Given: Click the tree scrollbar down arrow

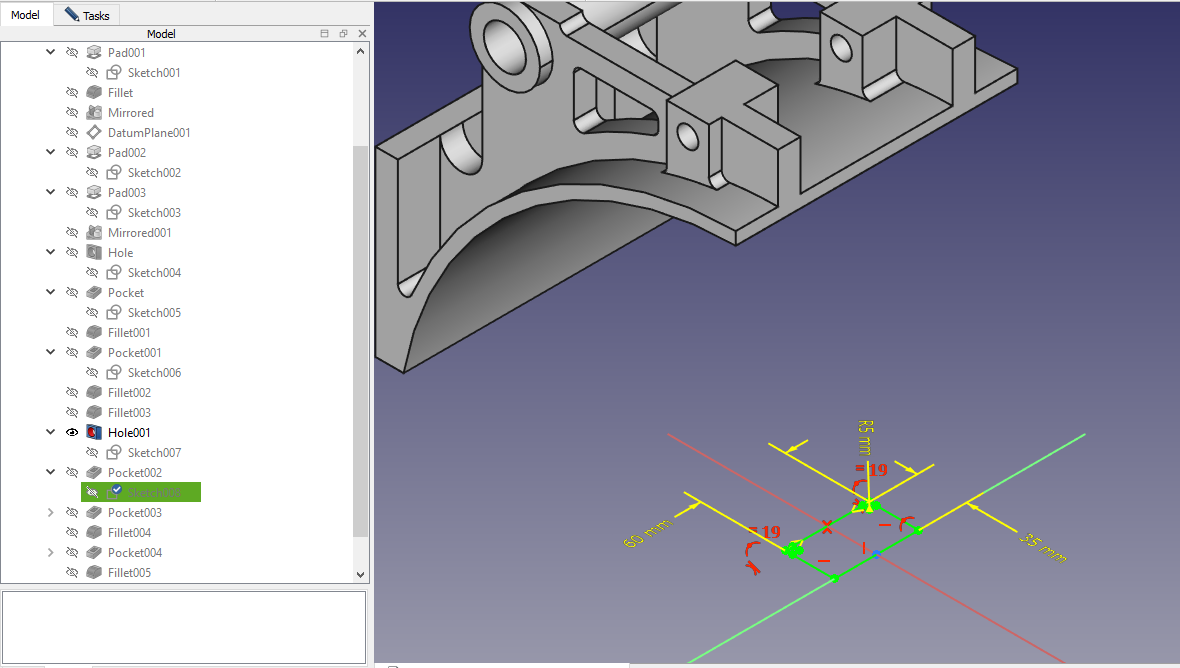Looking at the screenshot, I should pos(361,574).
